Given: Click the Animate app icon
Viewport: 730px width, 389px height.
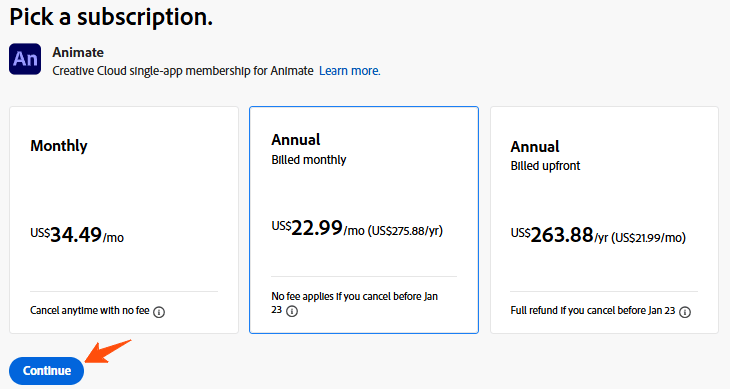Looking at the screenshot, I should click(x=25, y=59).
